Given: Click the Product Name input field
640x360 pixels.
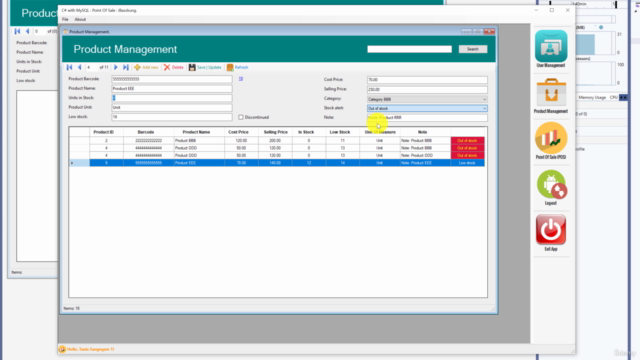Looking at the screenshot, I should tap(172, 88).
